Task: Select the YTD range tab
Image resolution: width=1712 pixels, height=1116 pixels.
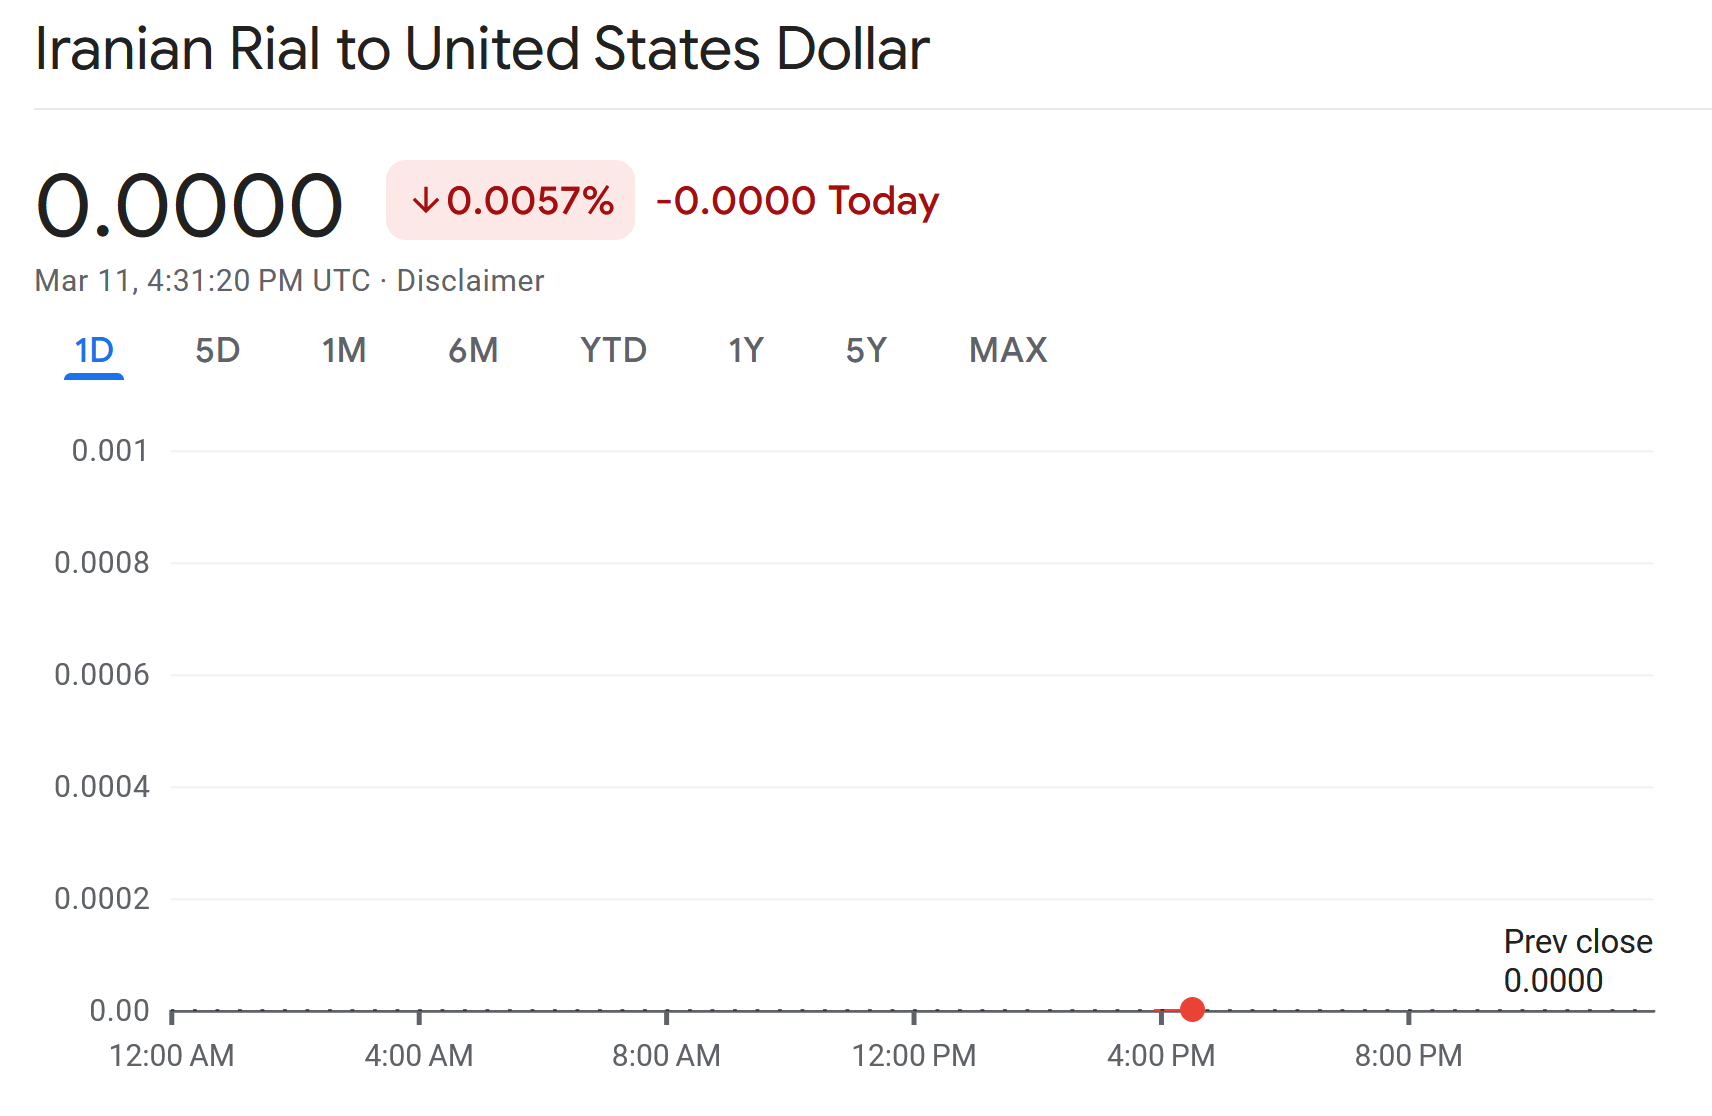Action: (x=613, y=351)
